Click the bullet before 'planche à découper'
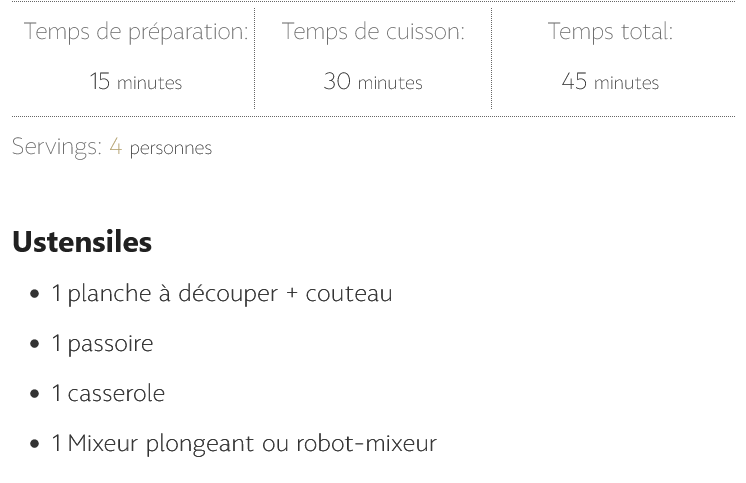This screenshot has height=483, width=746. (35, 294)
